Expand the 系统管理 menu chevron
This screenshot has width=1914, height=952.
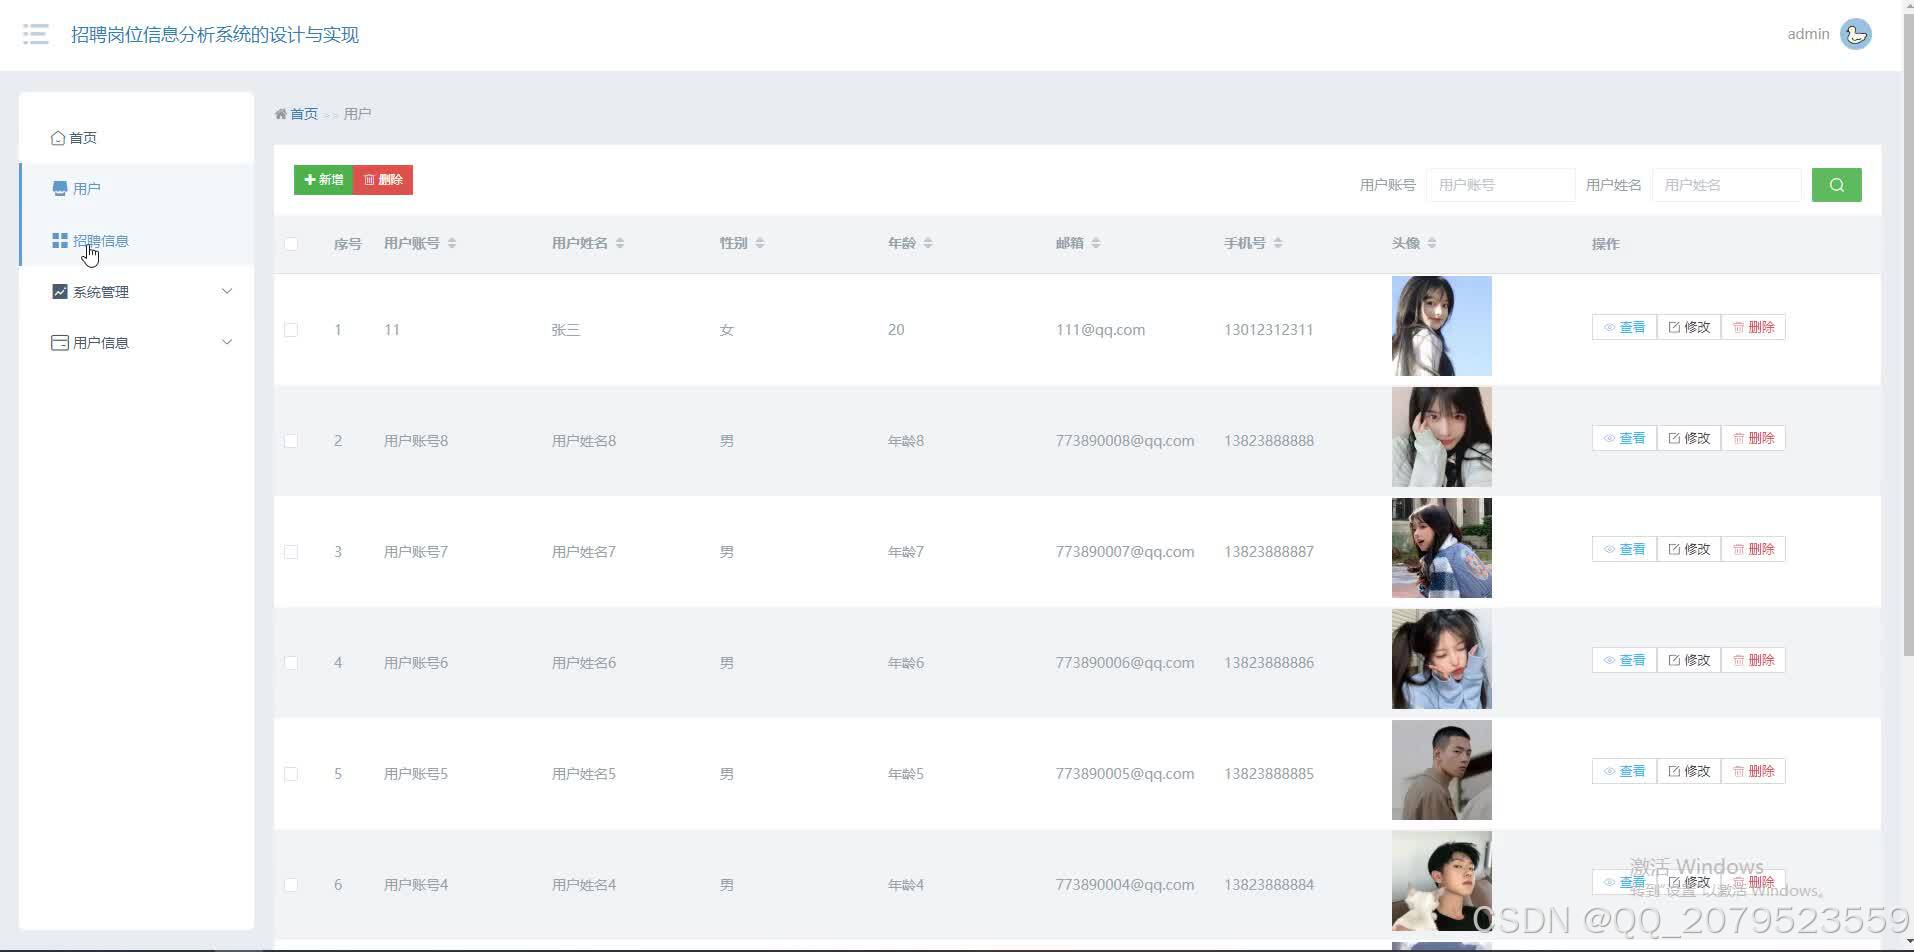click(x=227, y=291)
